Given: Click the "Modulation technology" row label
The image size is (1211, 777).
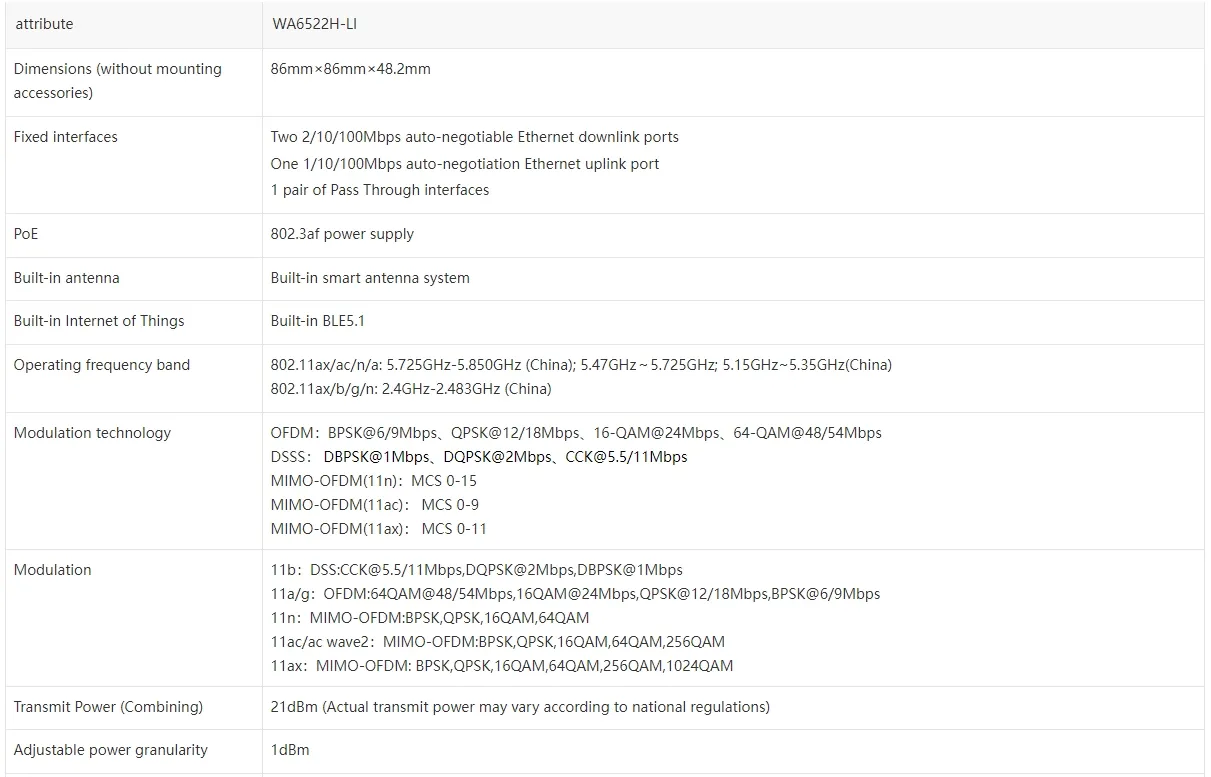Looking at the screenshot, I should coord(92,433).
